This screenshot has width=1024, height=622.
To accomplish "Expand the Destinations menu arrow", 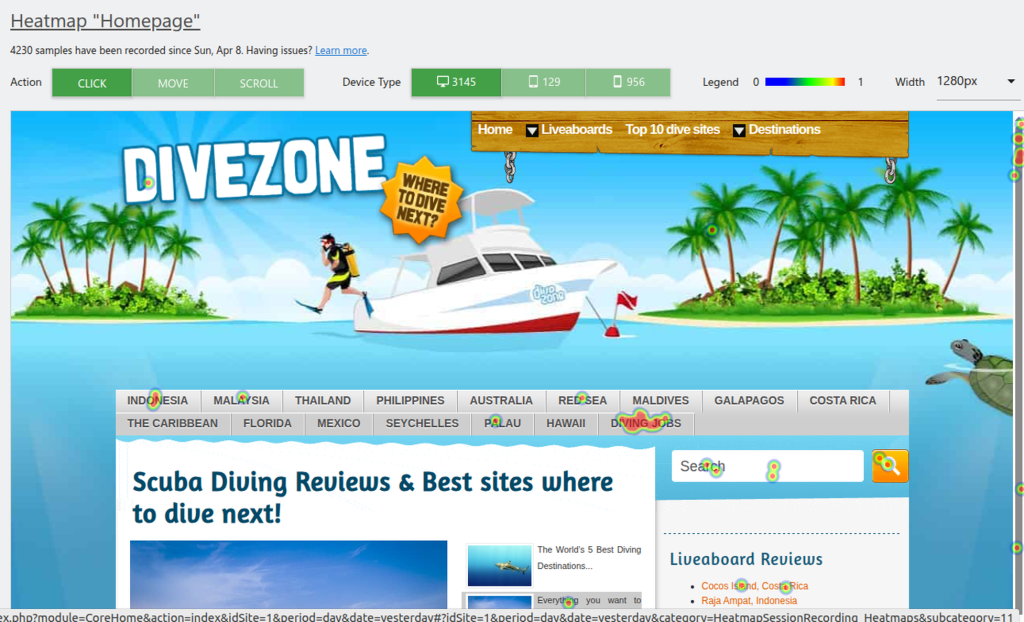I will 739,130.
